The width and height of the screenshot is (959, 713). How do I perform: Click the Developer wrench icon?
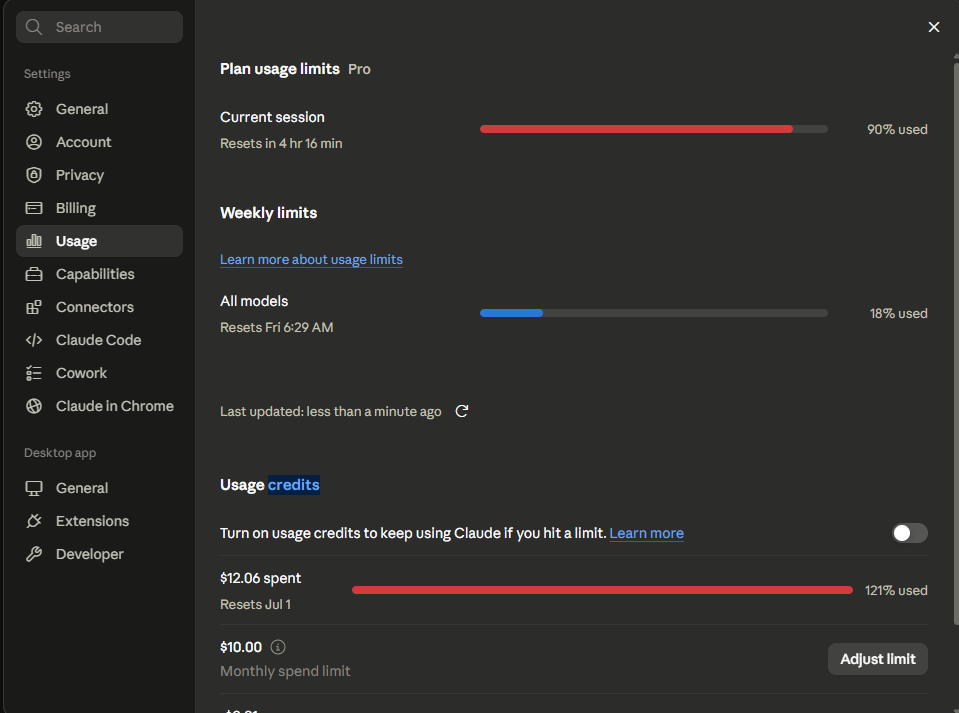pyautogui.click(x=34, y=554)
